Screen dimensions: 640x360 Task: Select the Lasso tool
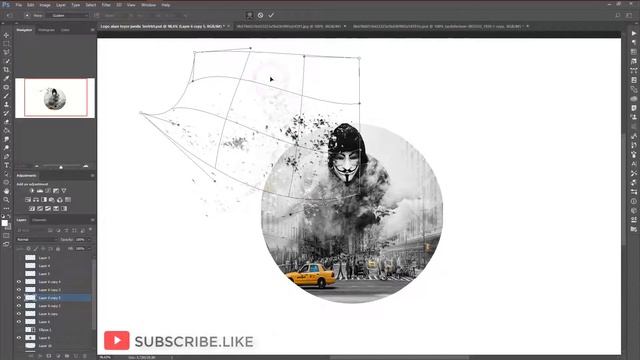6,52
